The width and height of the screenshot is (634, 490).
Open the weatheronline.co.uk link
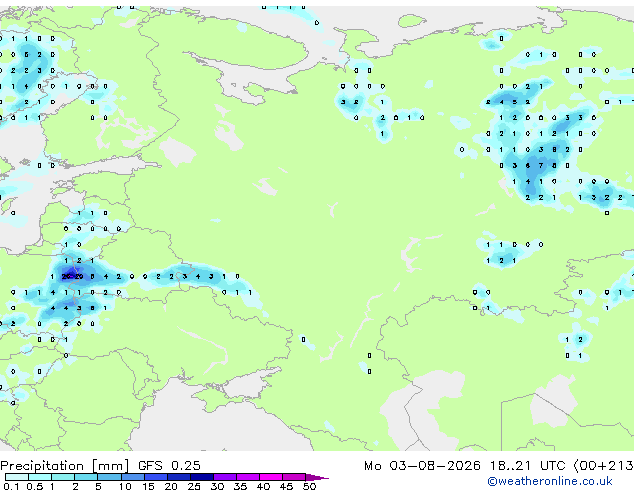550,481
